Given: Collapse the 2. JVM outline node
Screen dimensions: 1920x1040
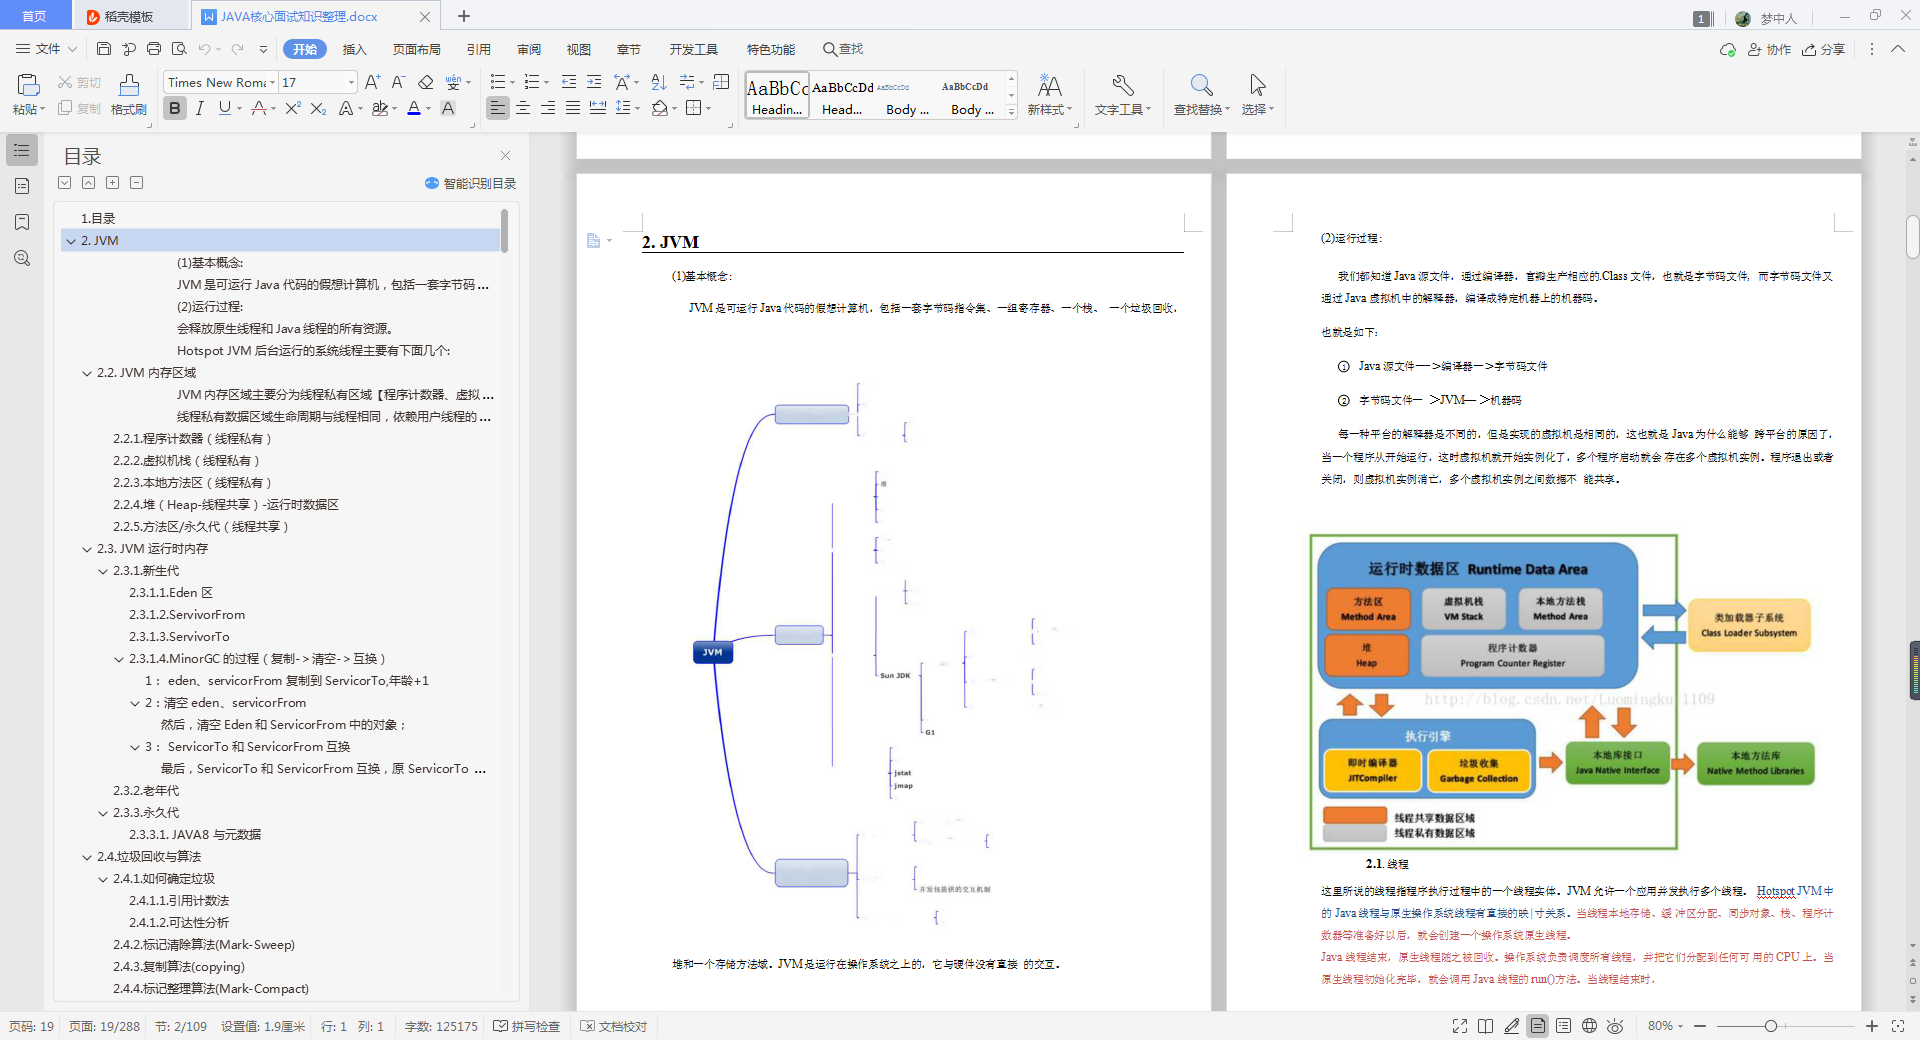Looking at the screenshot, I should pos(71,241).
